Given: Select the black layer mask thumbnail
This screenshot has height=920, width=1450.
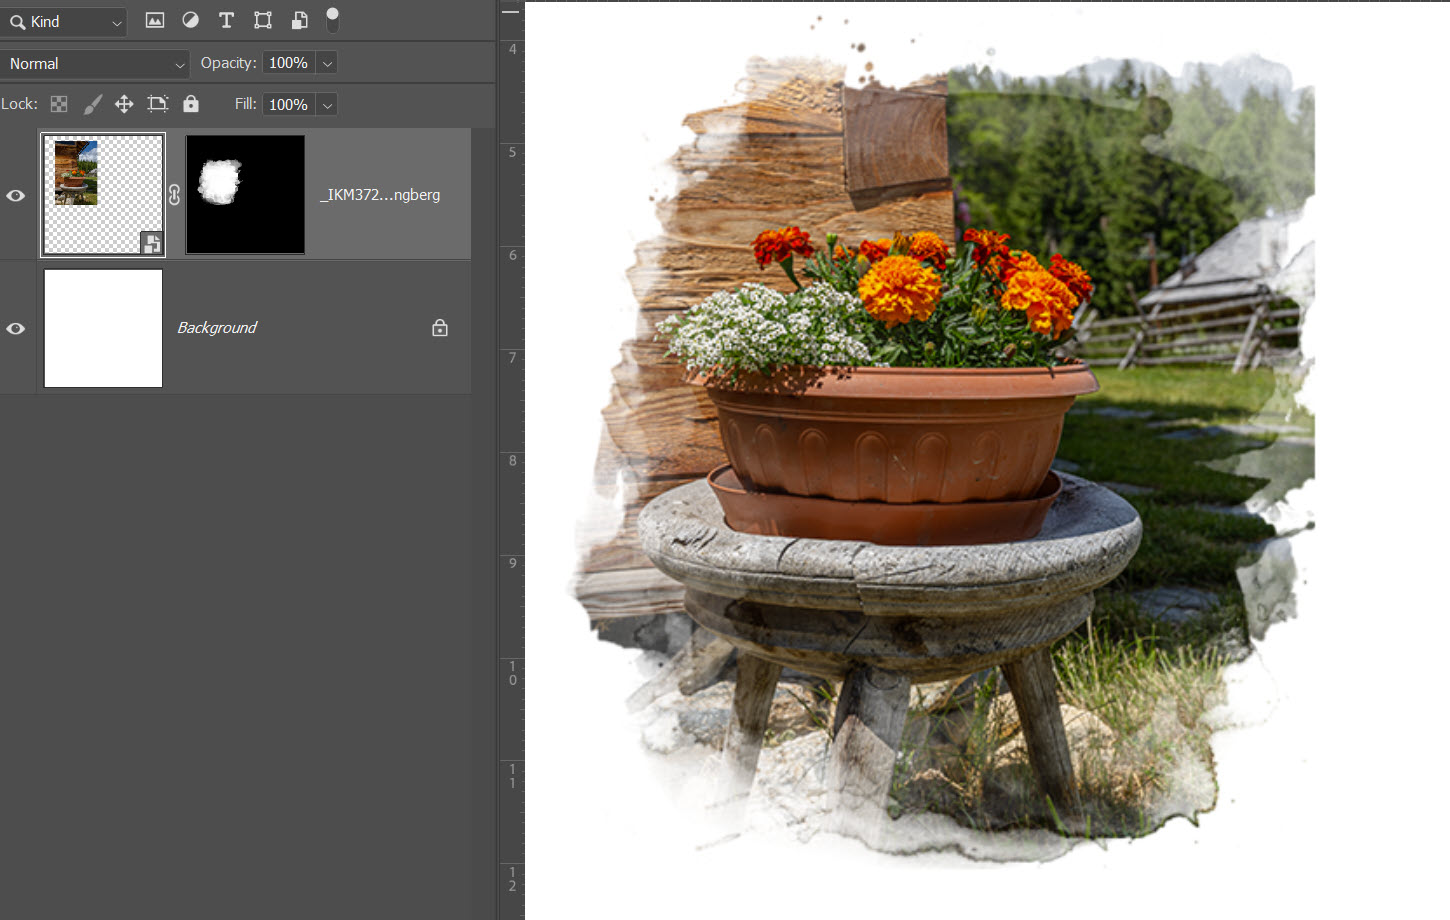Looking at the screenshot, I should pyautogui.click(x=245, y=195).
